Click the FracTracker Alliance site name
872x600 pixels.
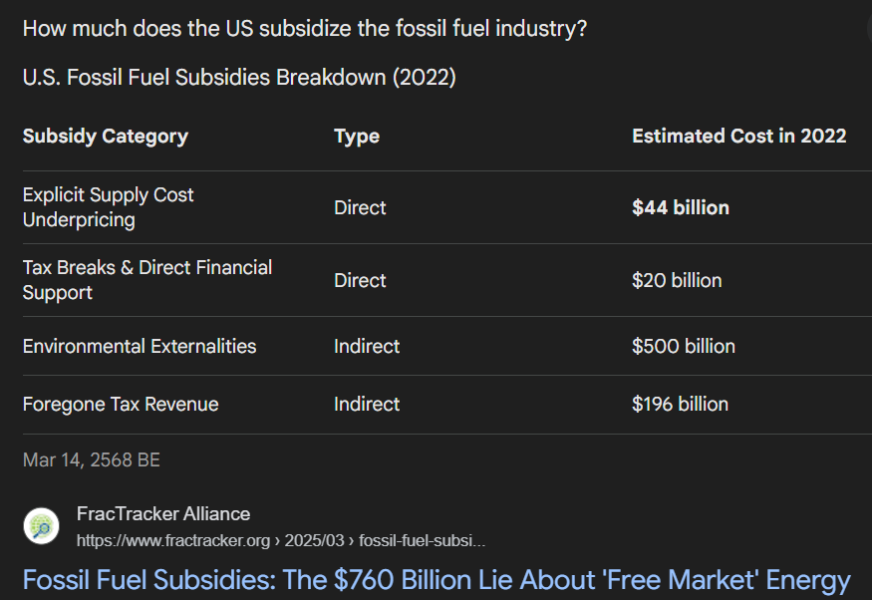(163, 514)
